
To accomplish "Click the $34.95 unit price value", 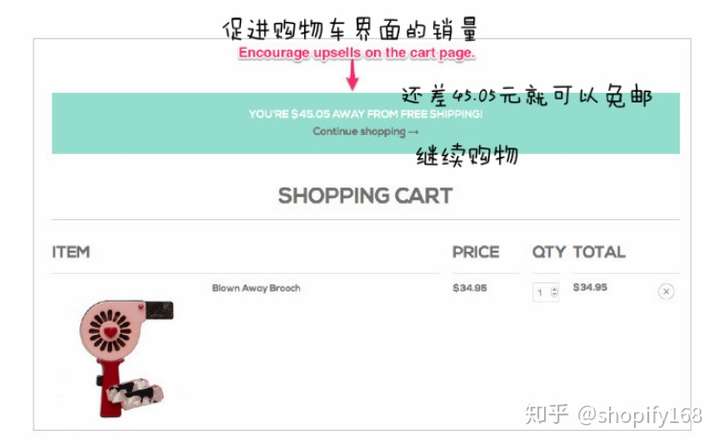I will (x=469, y=288).
